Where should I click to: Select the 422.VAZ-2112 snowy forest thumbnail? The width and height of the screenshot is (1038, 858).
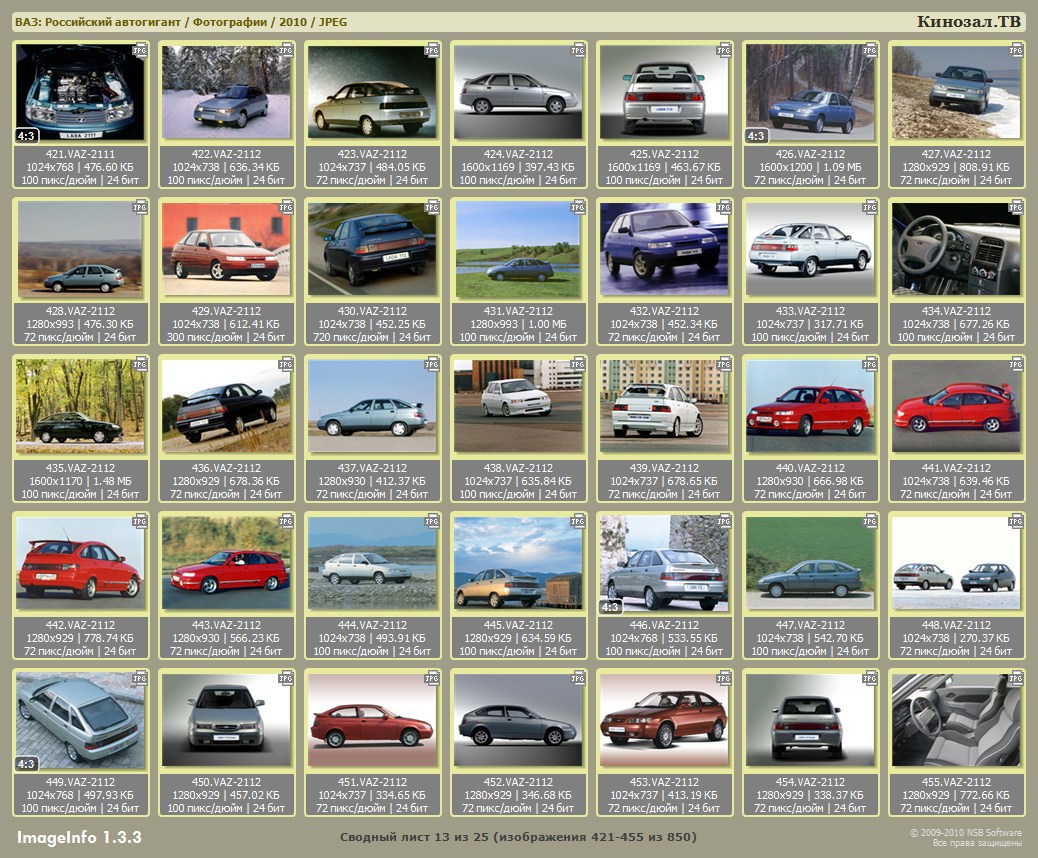(x=226, y=92)
